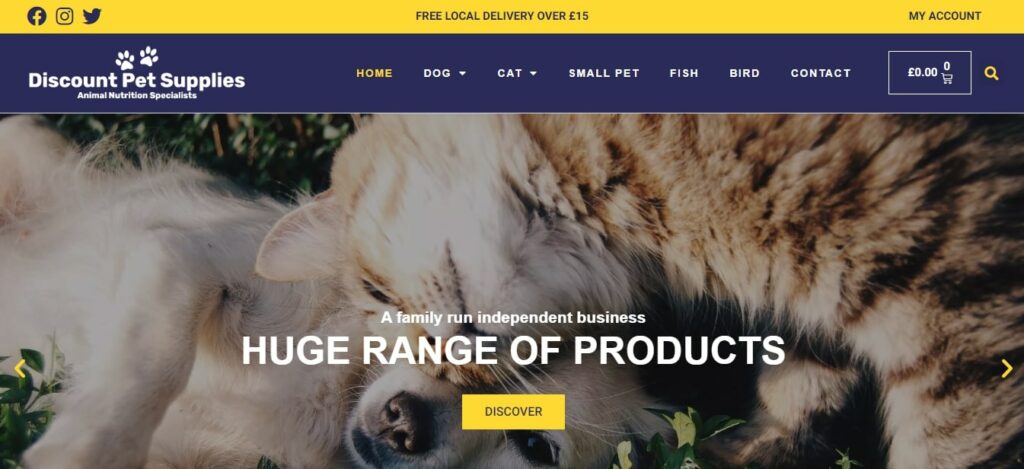
Task: Open the Twitter bird icon
Action: pos(92,16)
